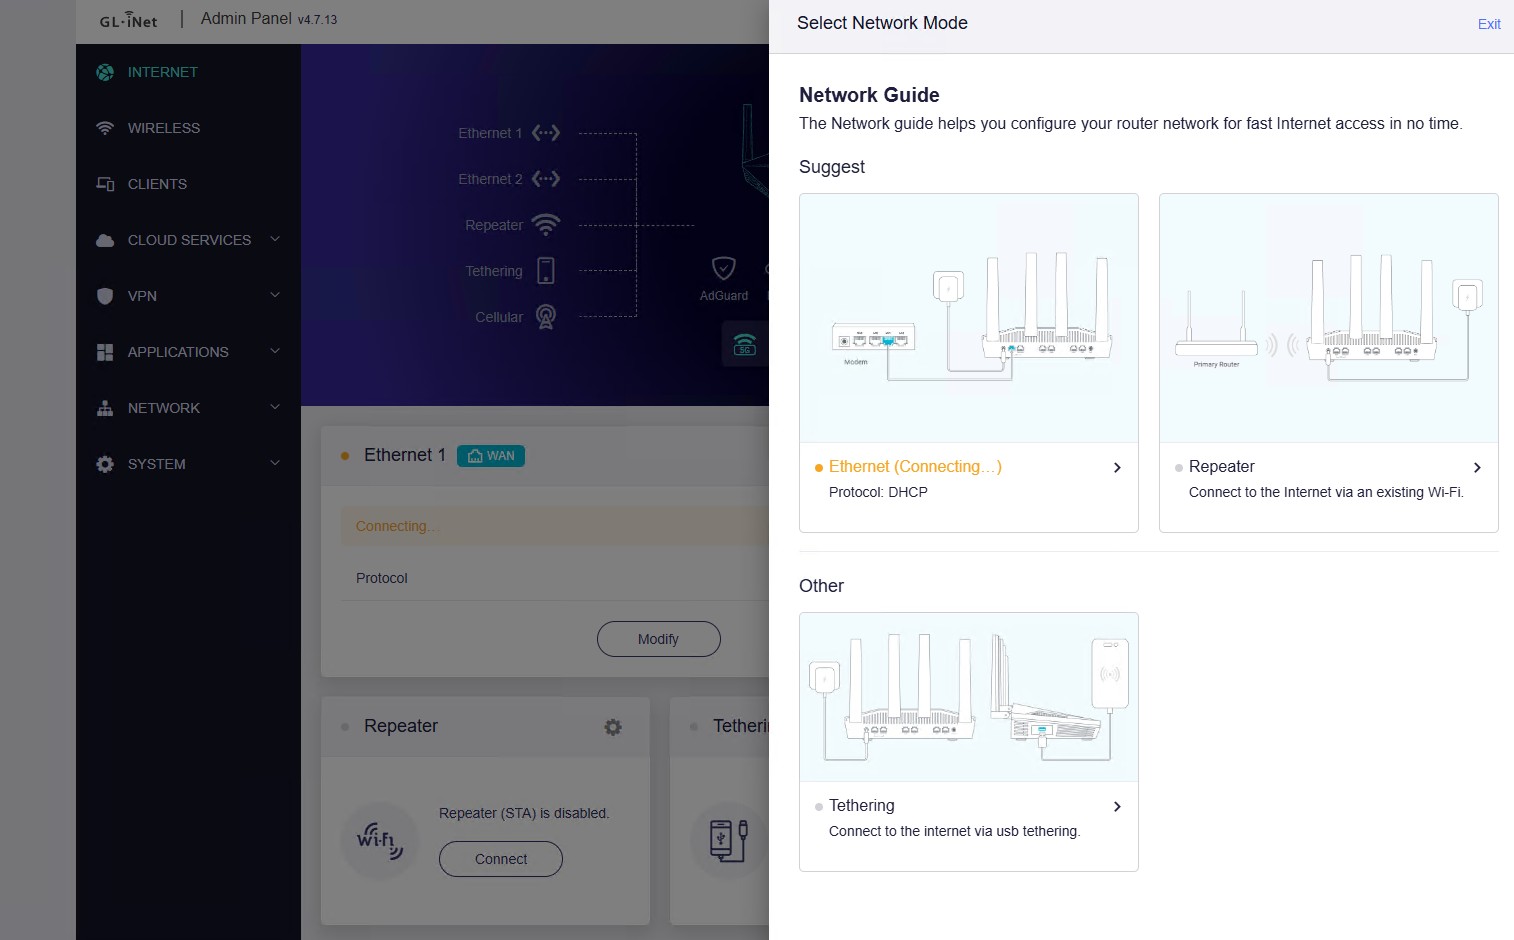Click the Tethering phone icon in diagram
1514x940 pixels.
click(546, 271)
